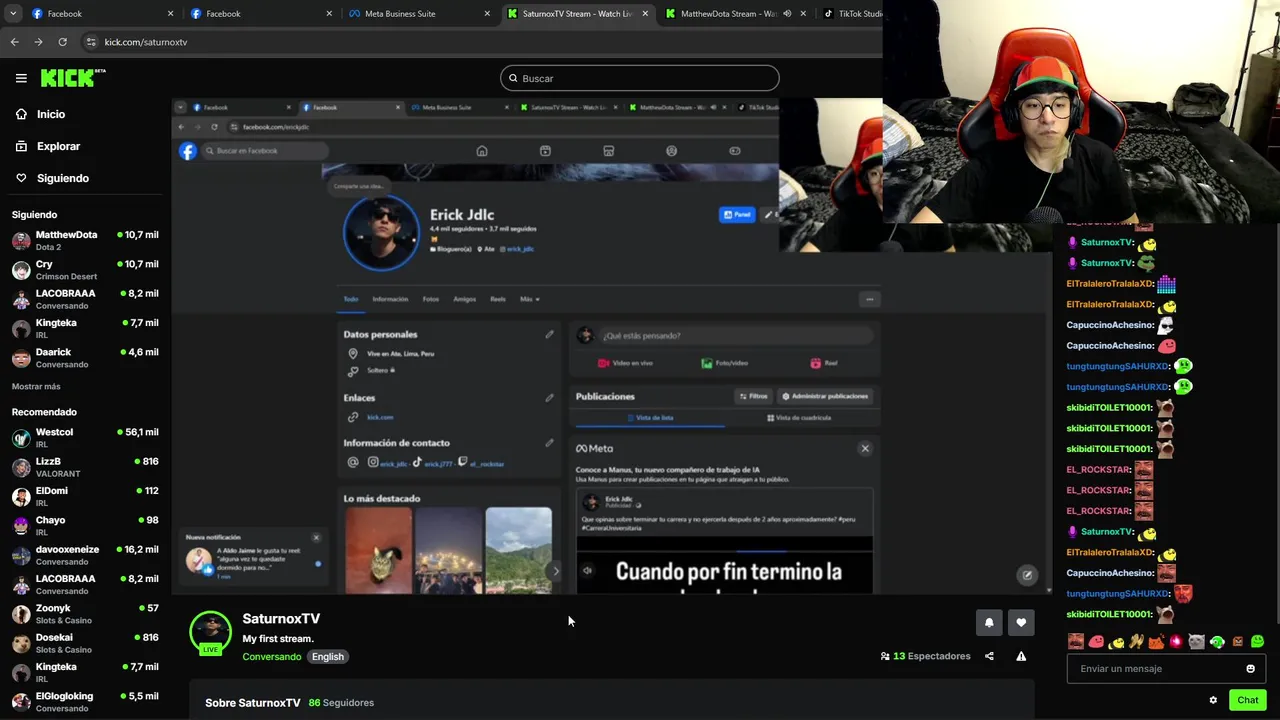Open LizzB channel playing VALORANT

point(85,467)
